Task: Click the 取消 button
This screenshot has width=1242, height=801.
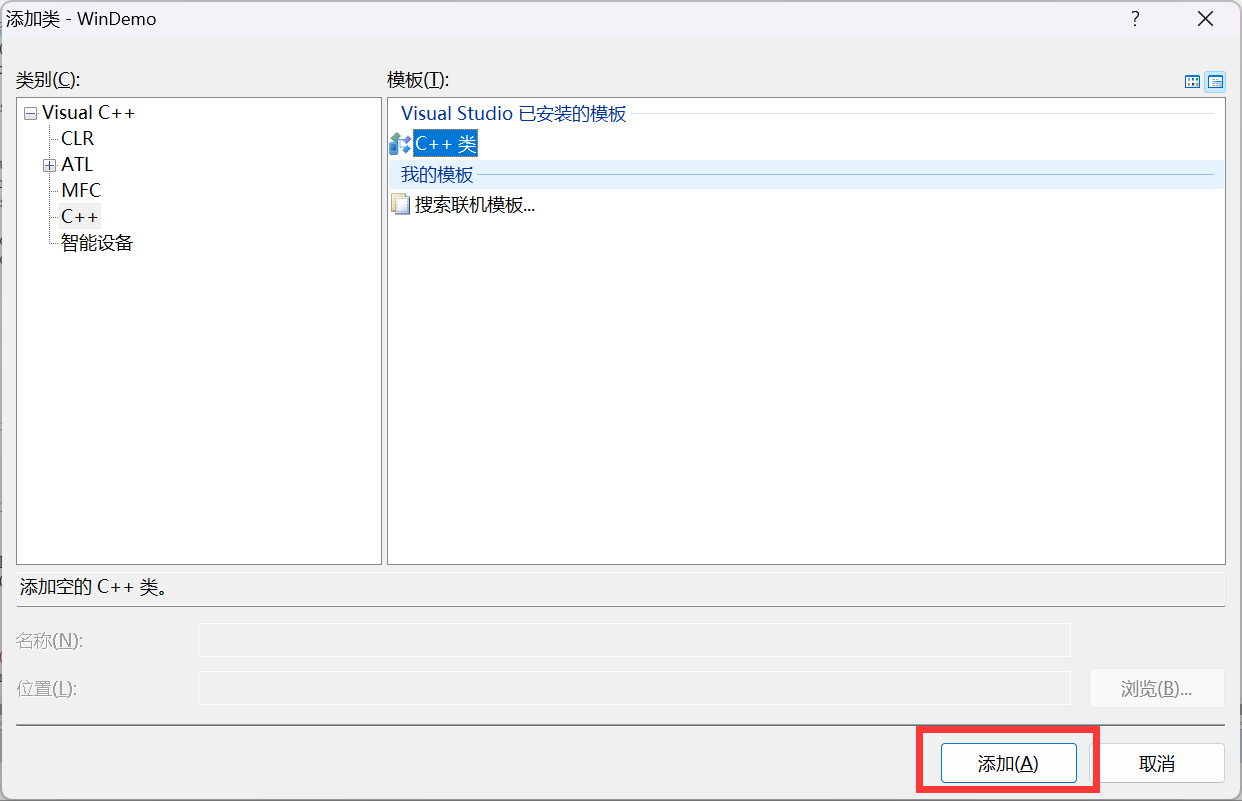Action: coord(1158,762)
